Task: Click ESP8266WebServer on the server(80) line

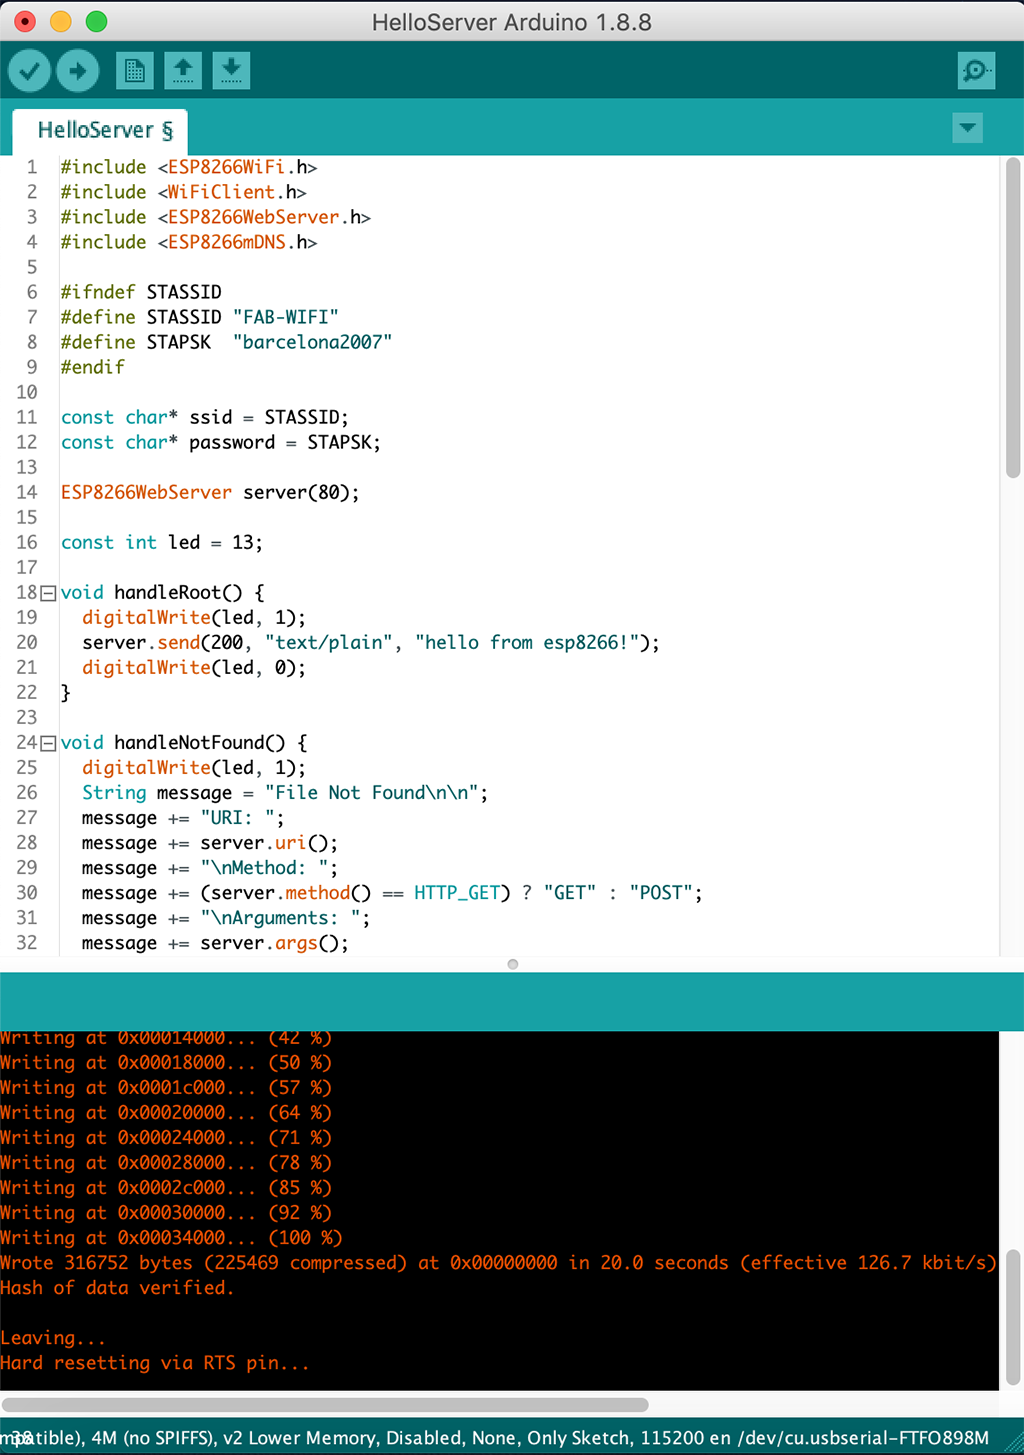Action: click(x=147, y=492)
